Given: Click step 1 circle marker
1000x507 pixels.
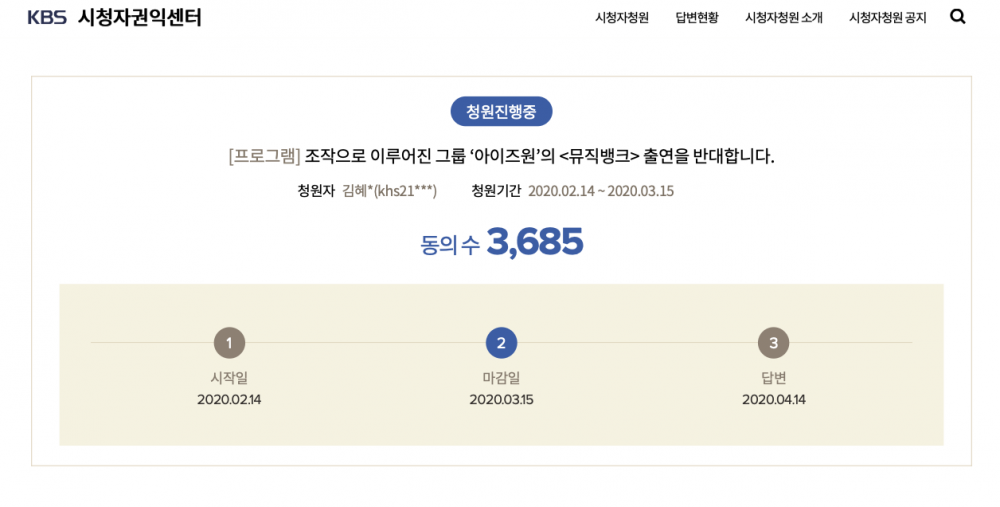Looking at the screenshot, I should coord(229,343).
